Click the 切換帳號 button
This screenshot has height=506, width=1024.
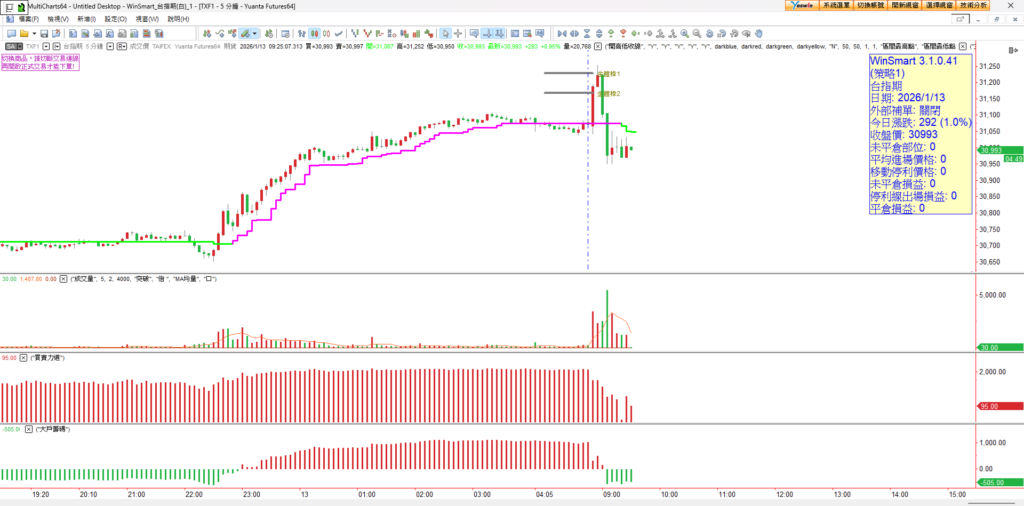pos(871,6)
